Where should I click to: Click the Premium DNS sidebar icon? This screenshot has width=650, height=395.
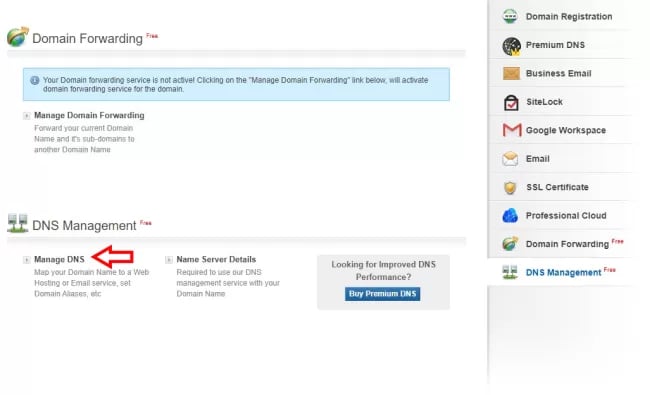click(x=511, y=46)
